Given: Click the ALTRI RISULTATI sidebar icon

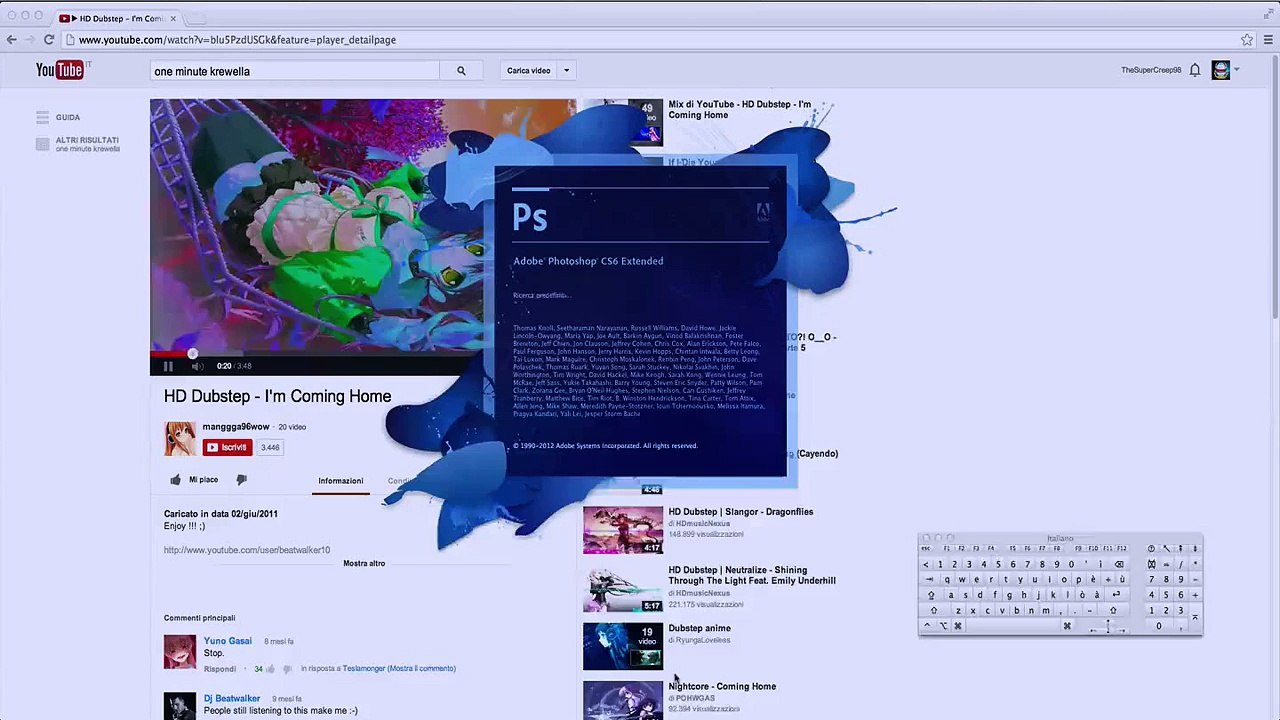Looking at the screenshot, I should coord(42,144).
